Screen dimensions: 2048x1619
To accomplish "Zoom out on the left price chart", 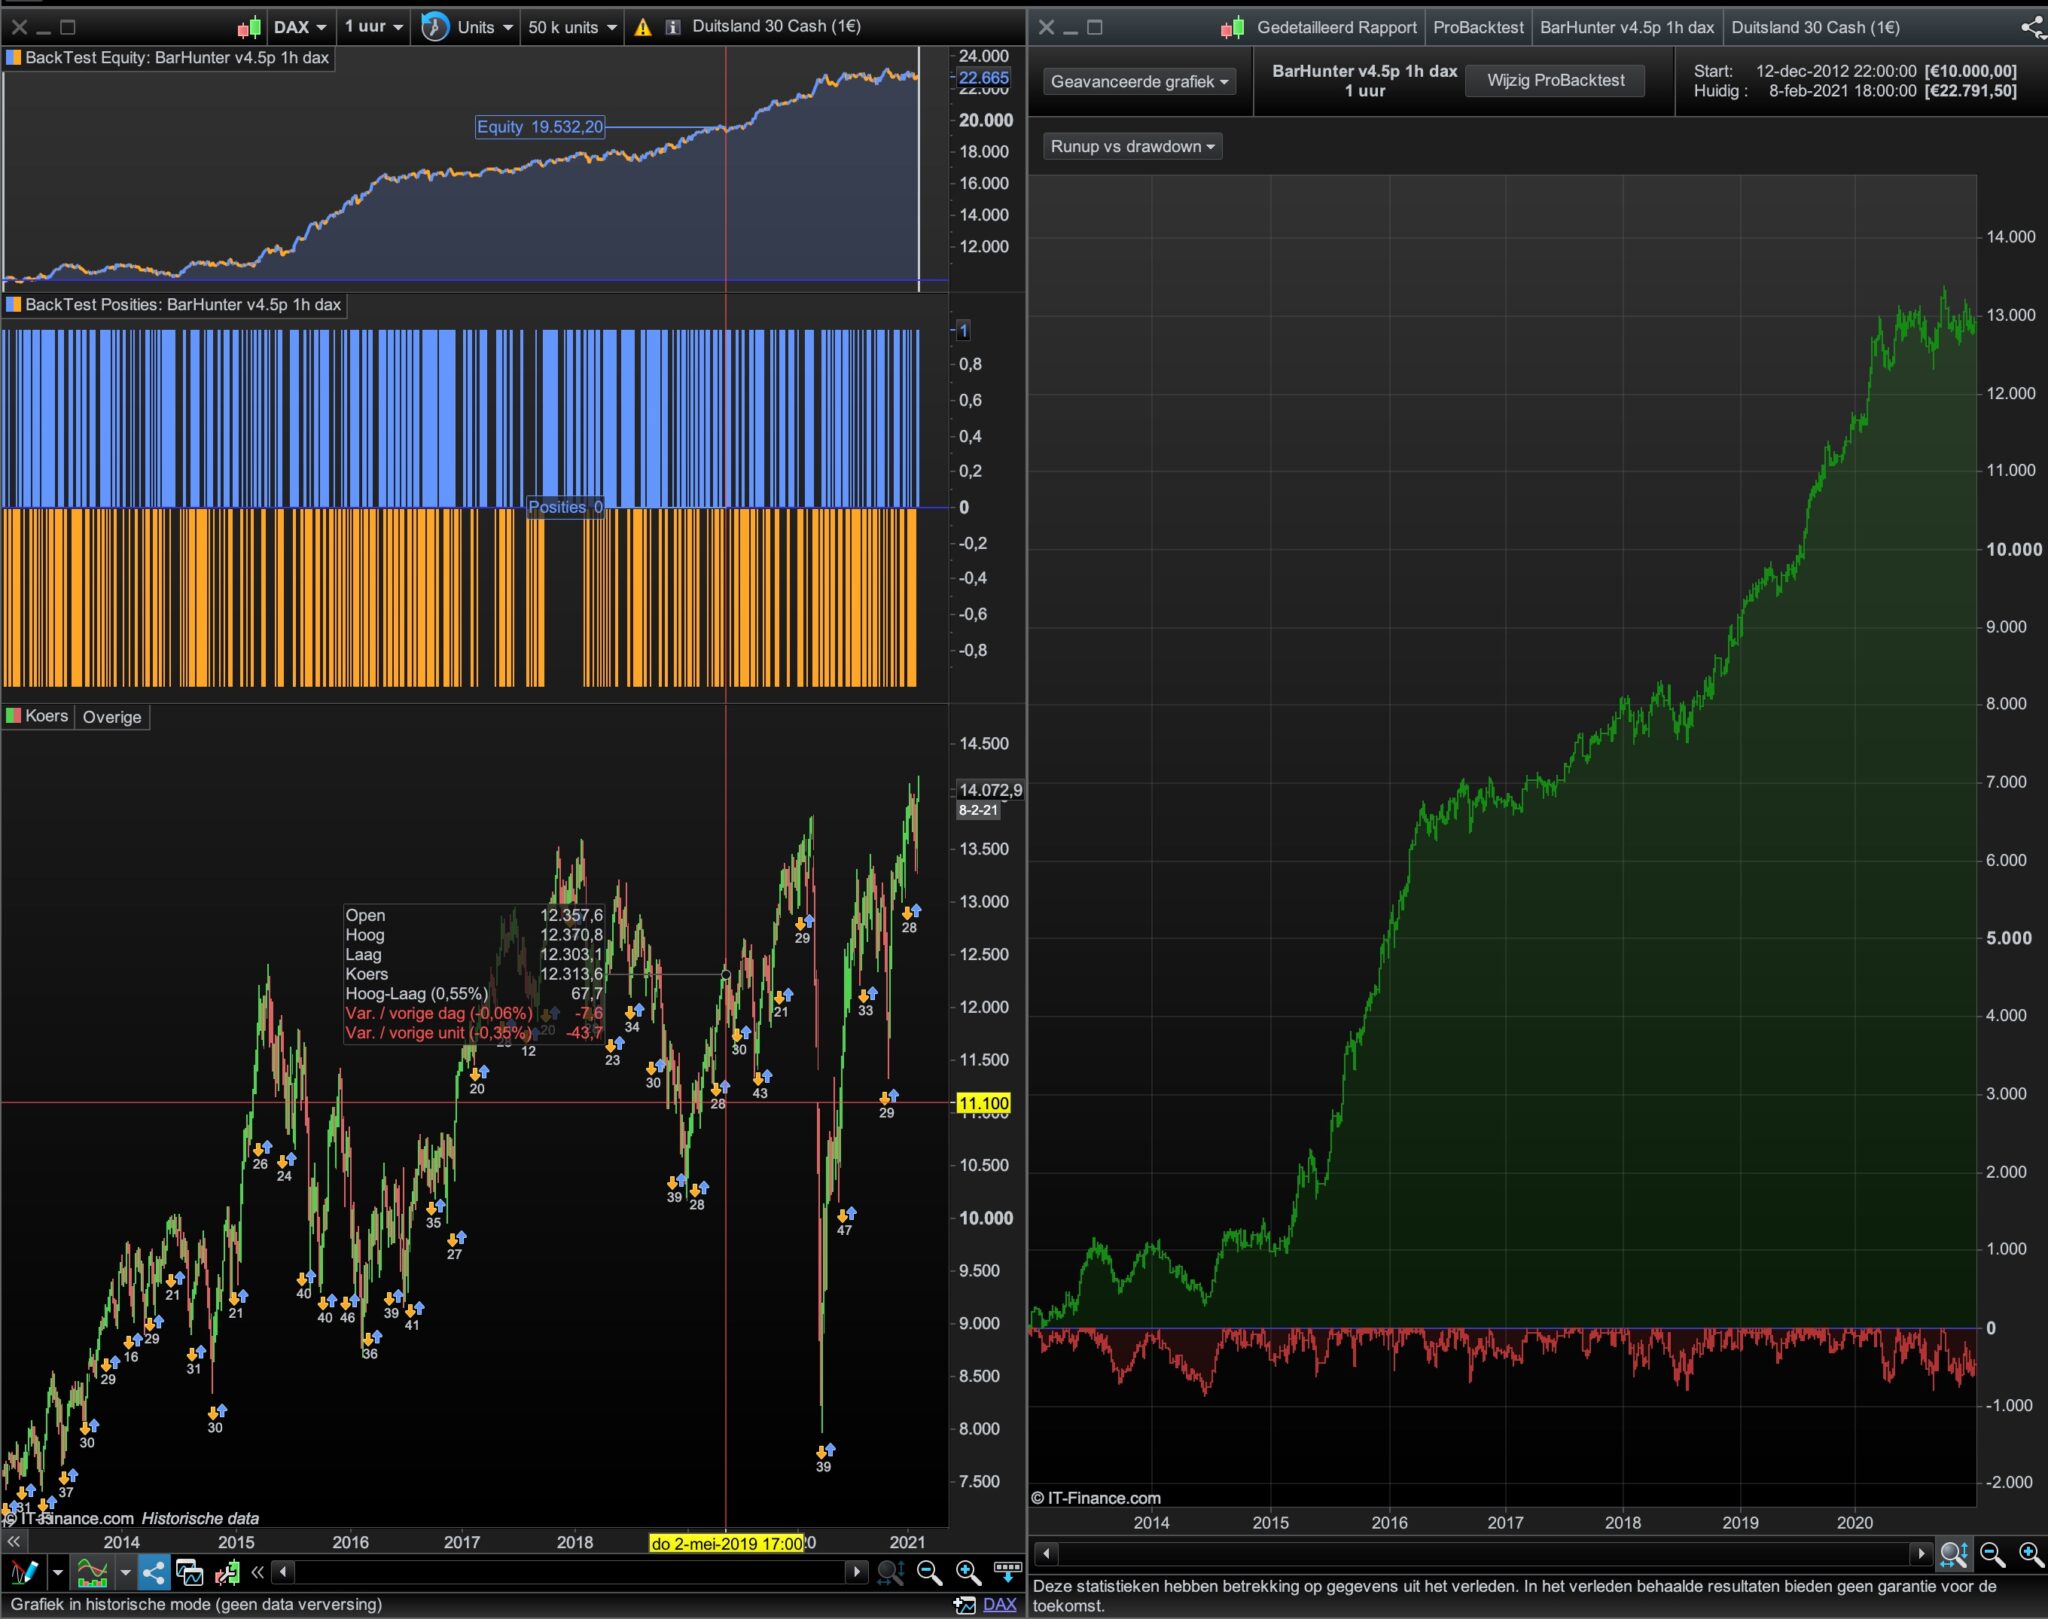I will 929,1572.
